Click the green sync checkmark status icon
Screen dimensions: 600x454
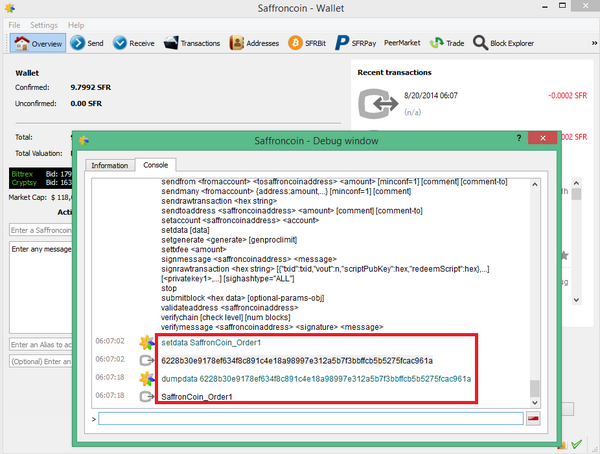tap(577, 444)
